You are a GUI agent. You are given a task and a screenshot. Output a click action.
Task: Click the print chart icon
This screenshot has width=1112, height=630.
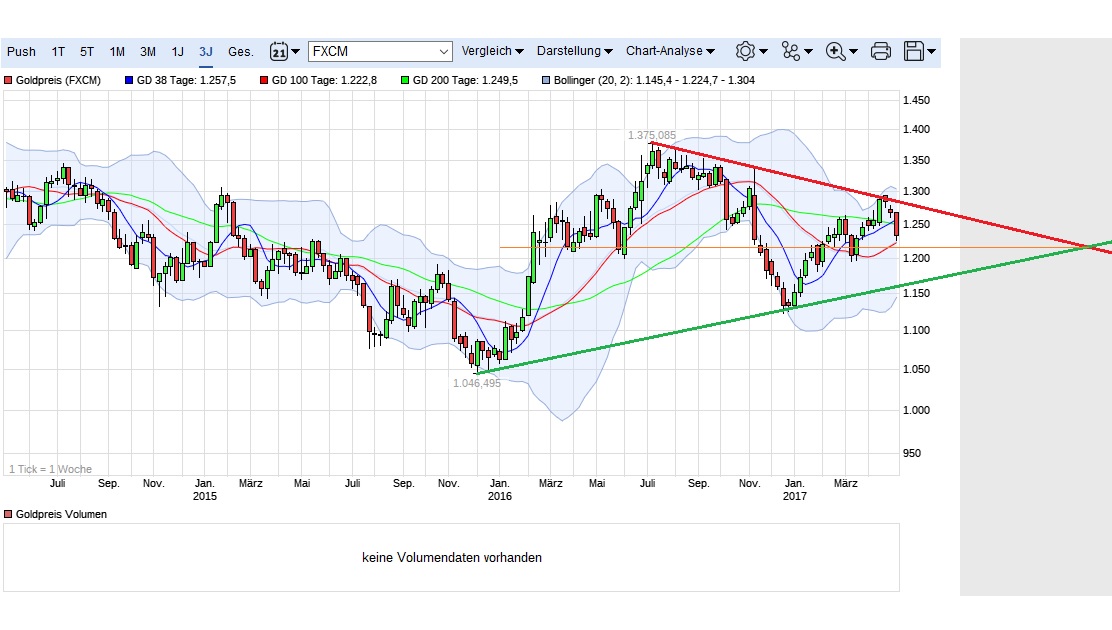(881, 51)
